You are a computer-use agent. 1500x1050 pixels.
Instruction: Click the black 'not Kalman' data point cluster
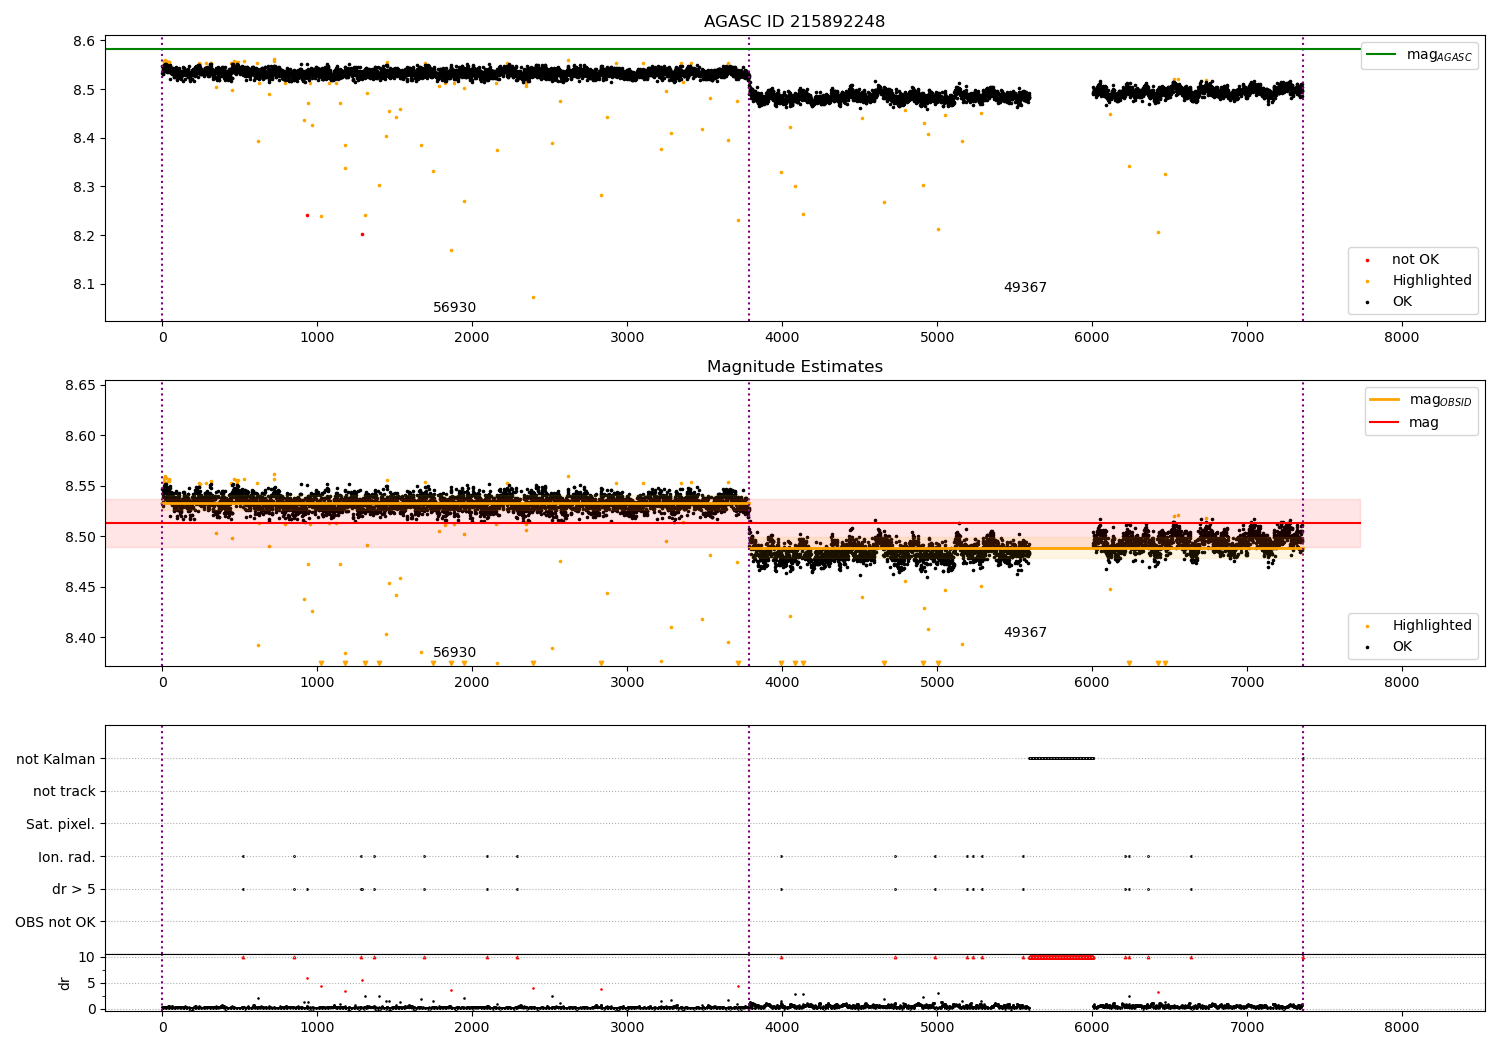[x=1061, y=758]
